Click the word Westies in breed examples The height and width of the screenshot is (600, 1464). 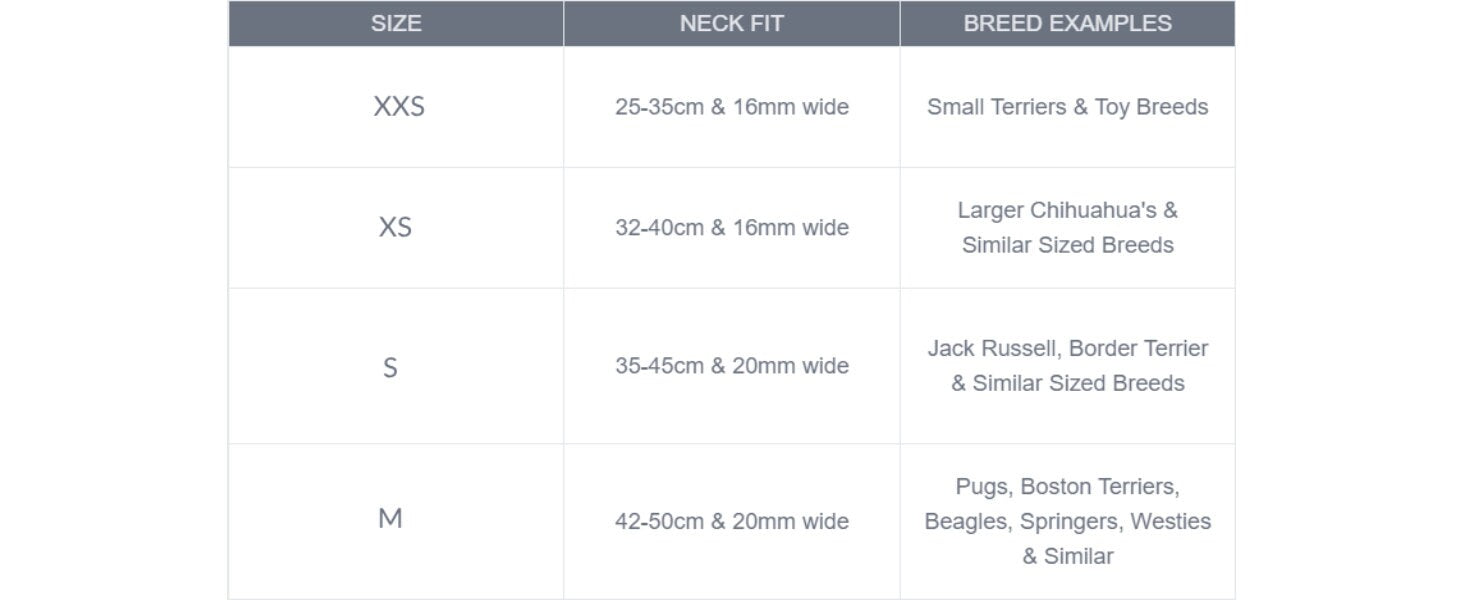coord(1170,521)
